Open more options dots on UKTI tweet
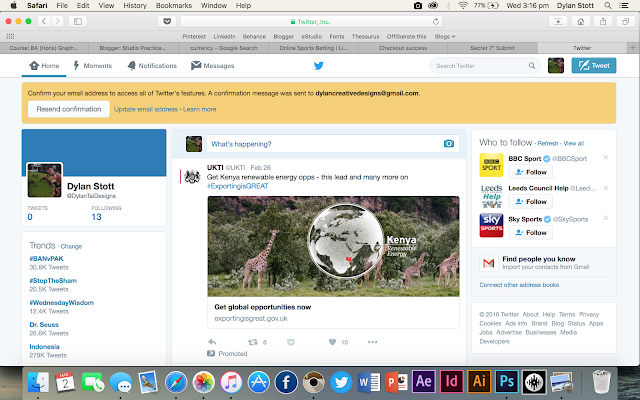This screenshot has width=640, height=400. tap(372, 342)
